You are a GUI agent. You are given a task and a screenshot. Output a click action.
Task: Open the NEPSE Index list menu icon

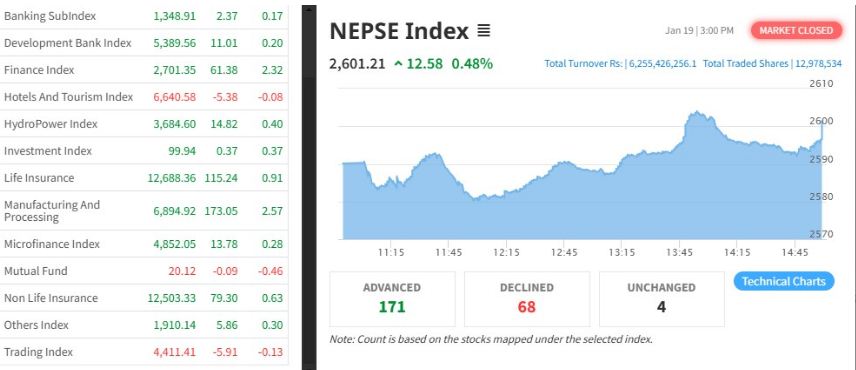point(484,31)
